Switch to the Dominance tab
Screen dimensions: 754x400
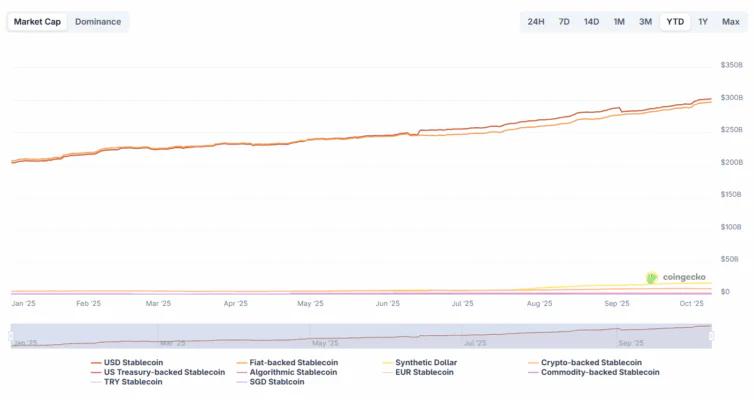(98, 21)
